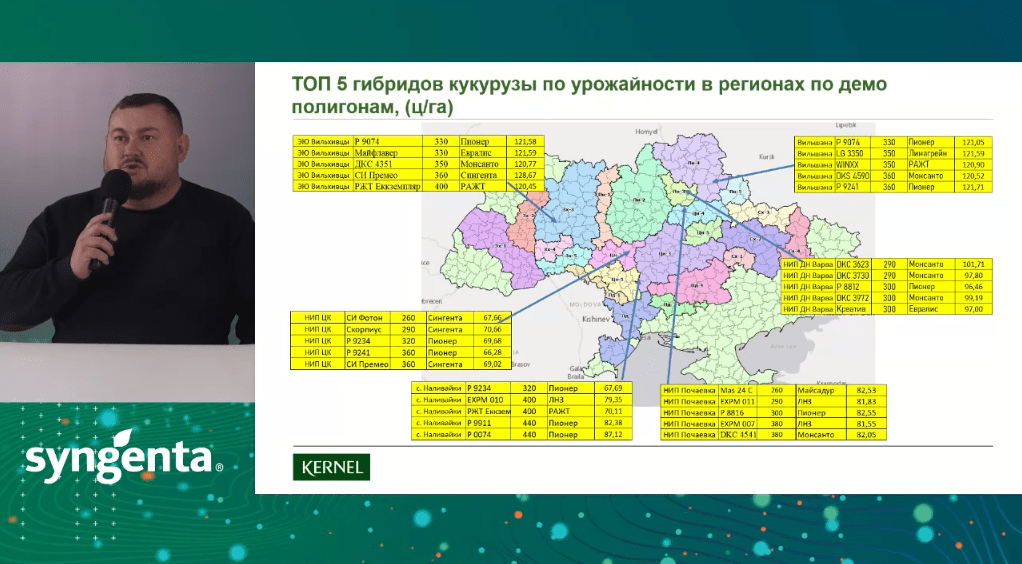The height and width of the screenshot is (564, 1022).
Task: Click the РЖТ Ексзем cell in Наливайки table
Action: coord(488,411)
